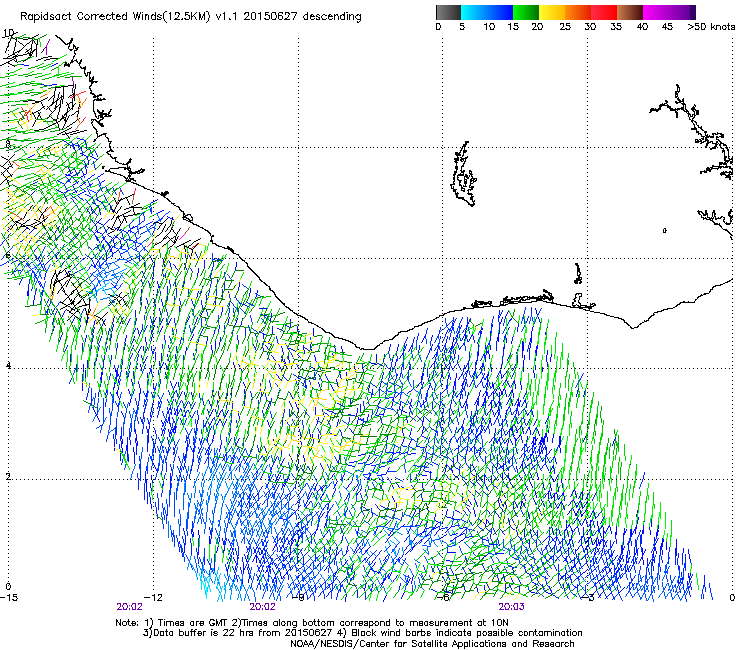
Task: Click the '20' legend scale label
Action: tap(537, 27)
